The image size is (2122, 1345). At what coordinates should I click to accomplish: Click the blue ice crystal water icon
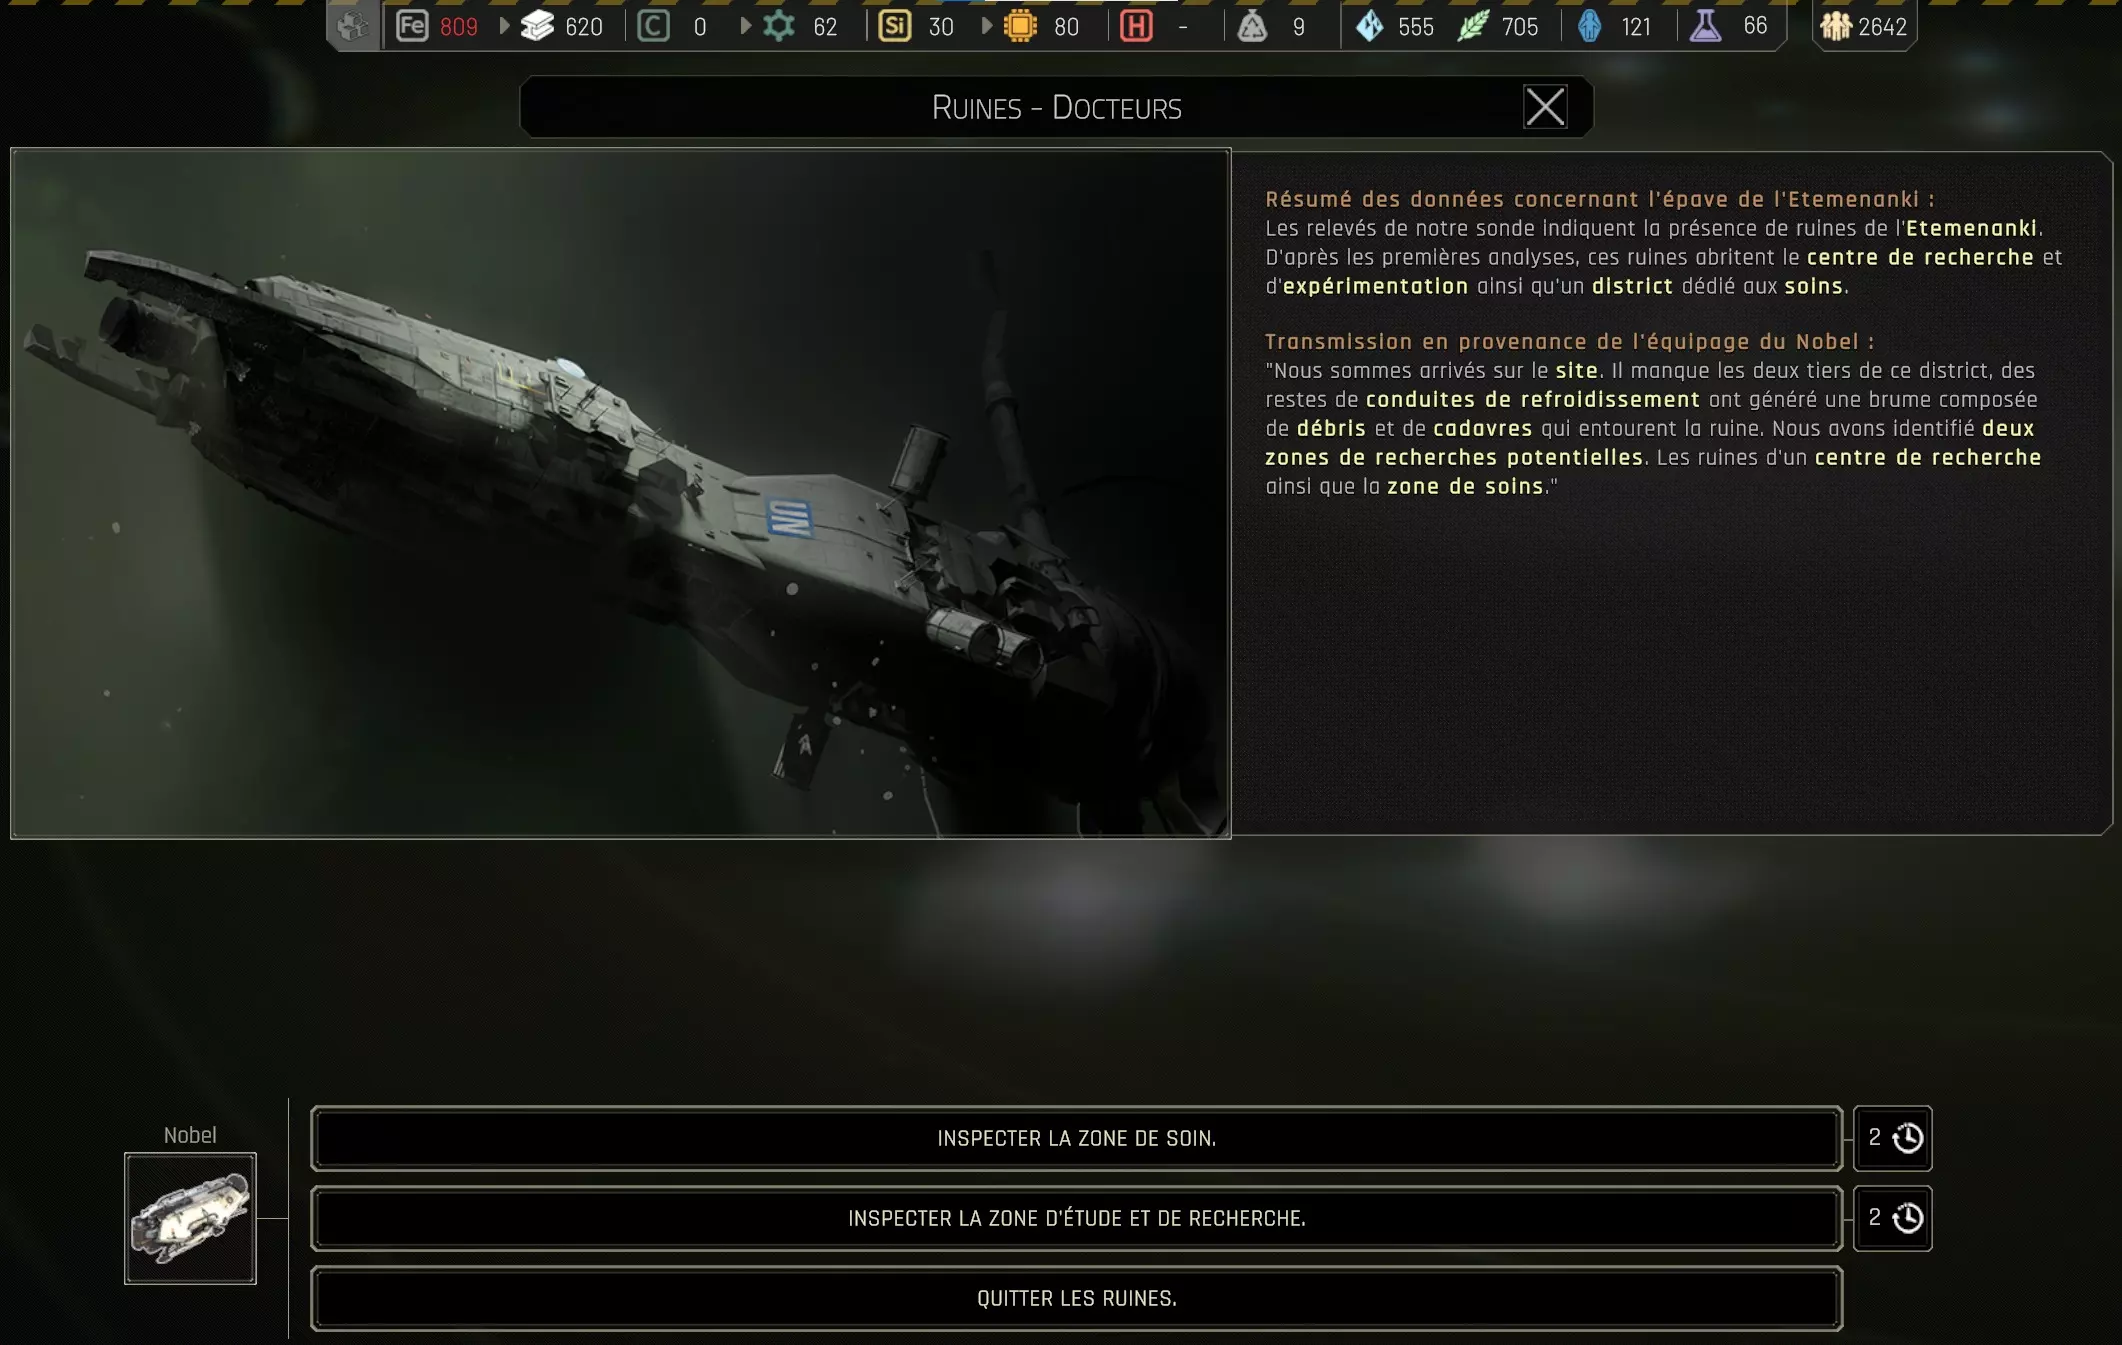[1370, 26]
